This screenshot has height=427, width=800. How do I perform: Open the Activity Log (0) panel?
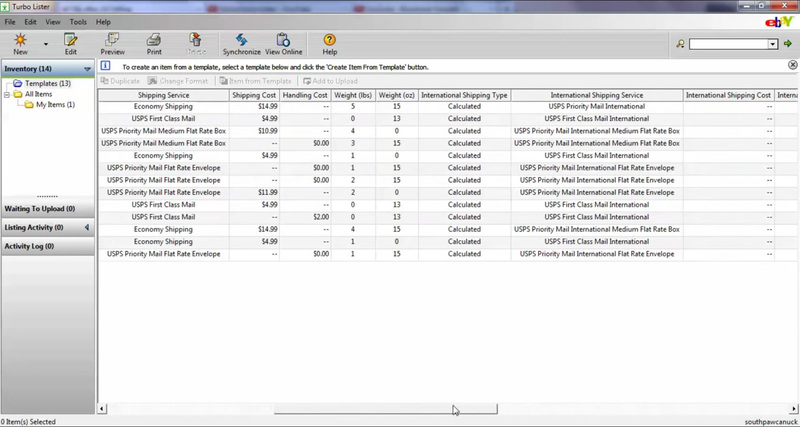48,246
